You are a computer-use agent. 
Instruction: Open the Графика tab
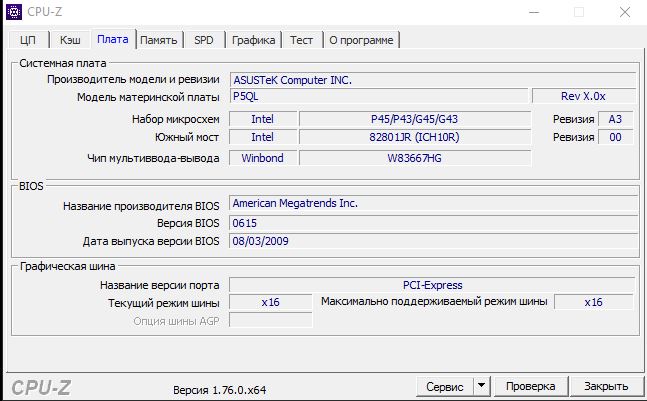tap(254, 40)
